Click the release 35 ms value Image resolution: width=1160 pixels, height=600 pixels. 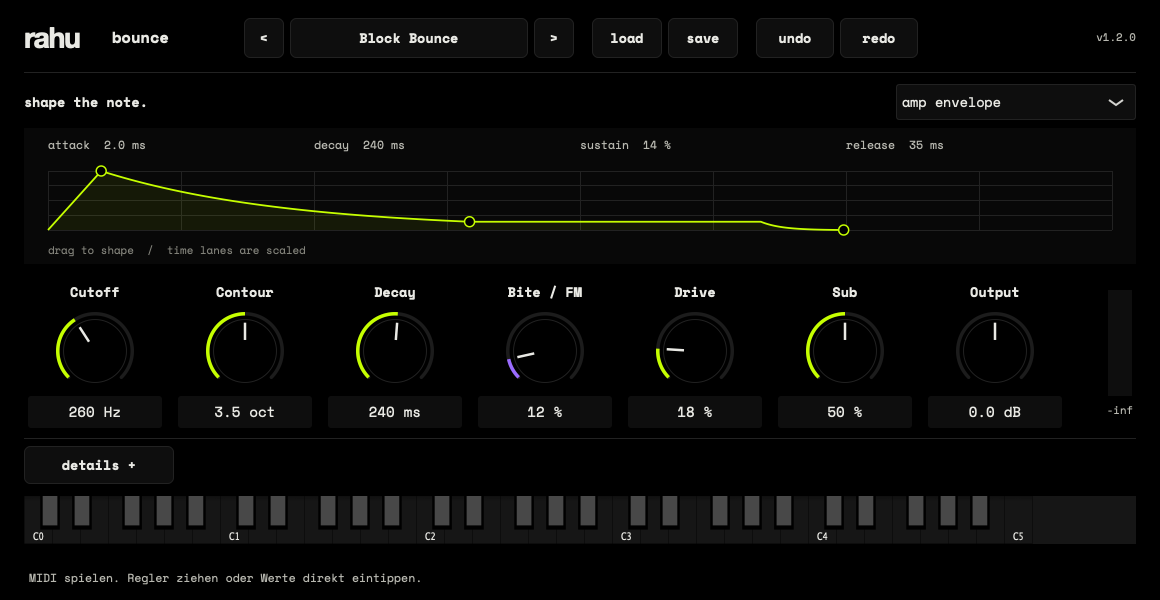[895, 145]
